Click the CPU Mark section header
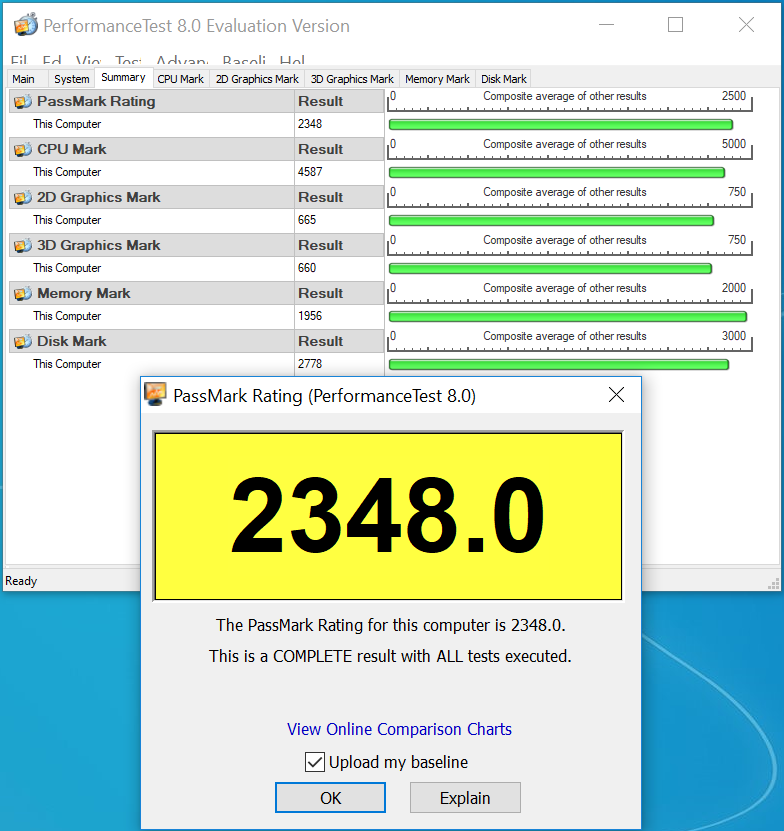The height and width of the screenshot is (831, 784). click(x=152, y=149)
